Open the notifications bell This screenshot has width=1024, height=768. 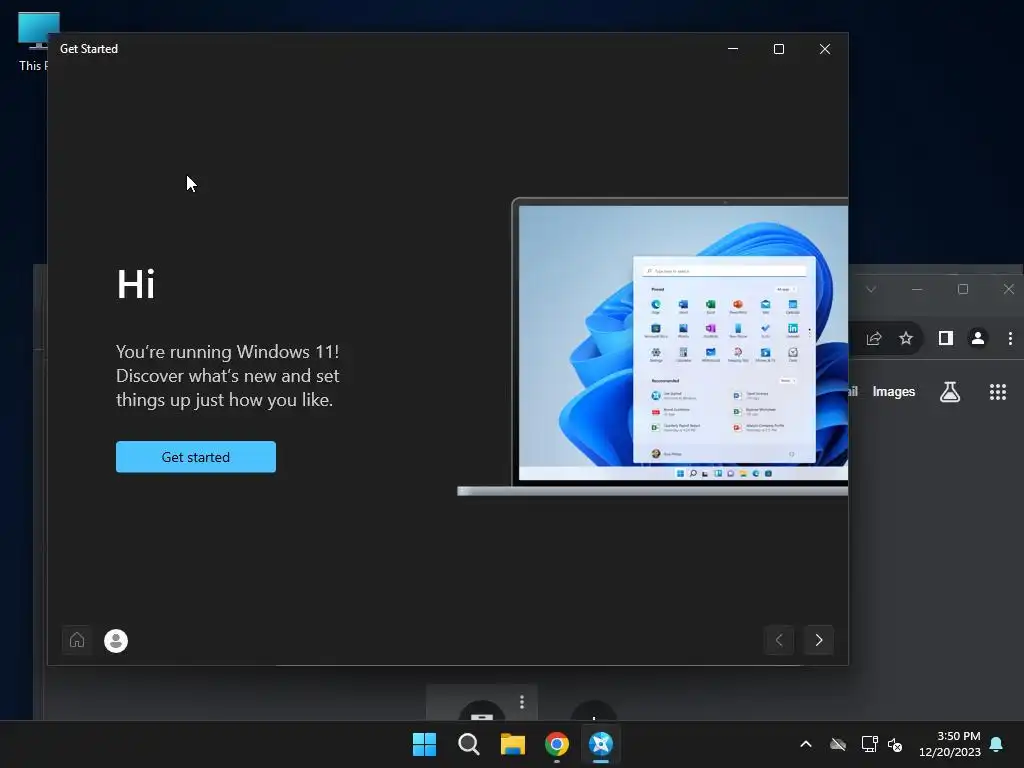pyautogui.click(x=996, y=744)
